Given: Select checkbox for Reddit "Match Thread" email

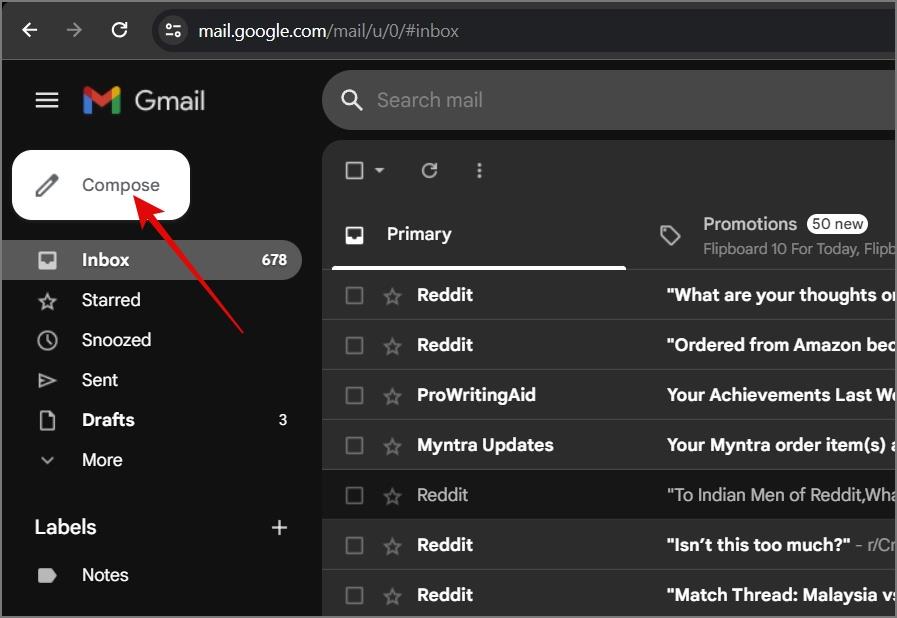Looking at the screenshot, I should point(354,595).
